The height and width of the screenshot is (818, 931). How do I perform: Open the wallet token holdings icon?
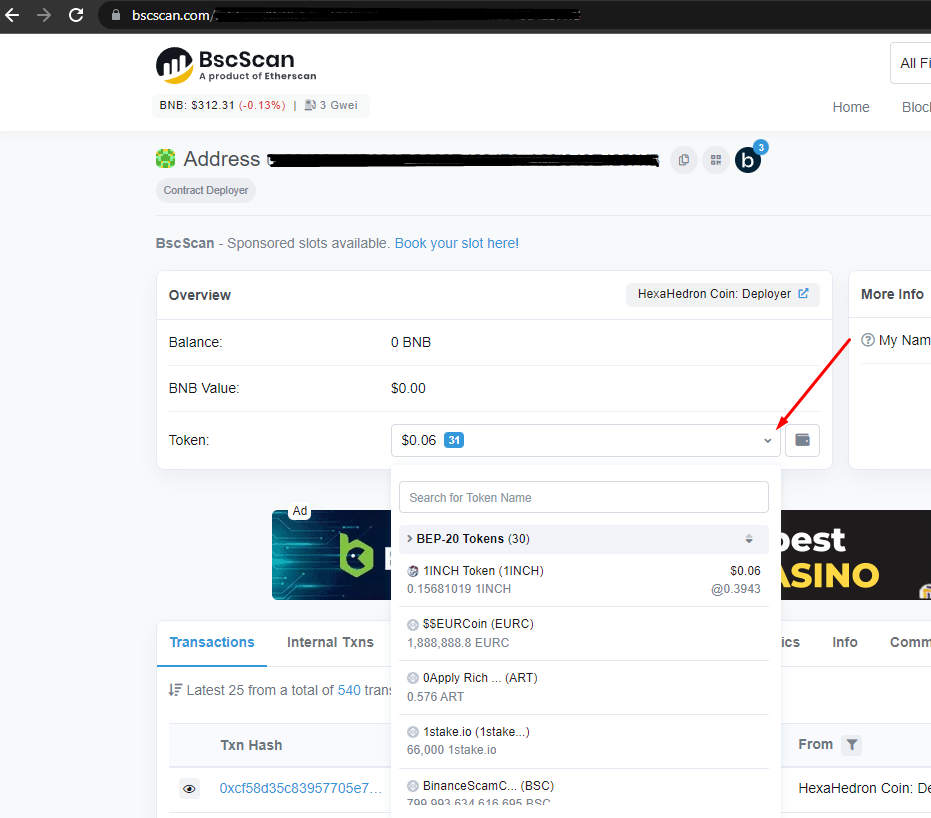(x=802, y=440)
